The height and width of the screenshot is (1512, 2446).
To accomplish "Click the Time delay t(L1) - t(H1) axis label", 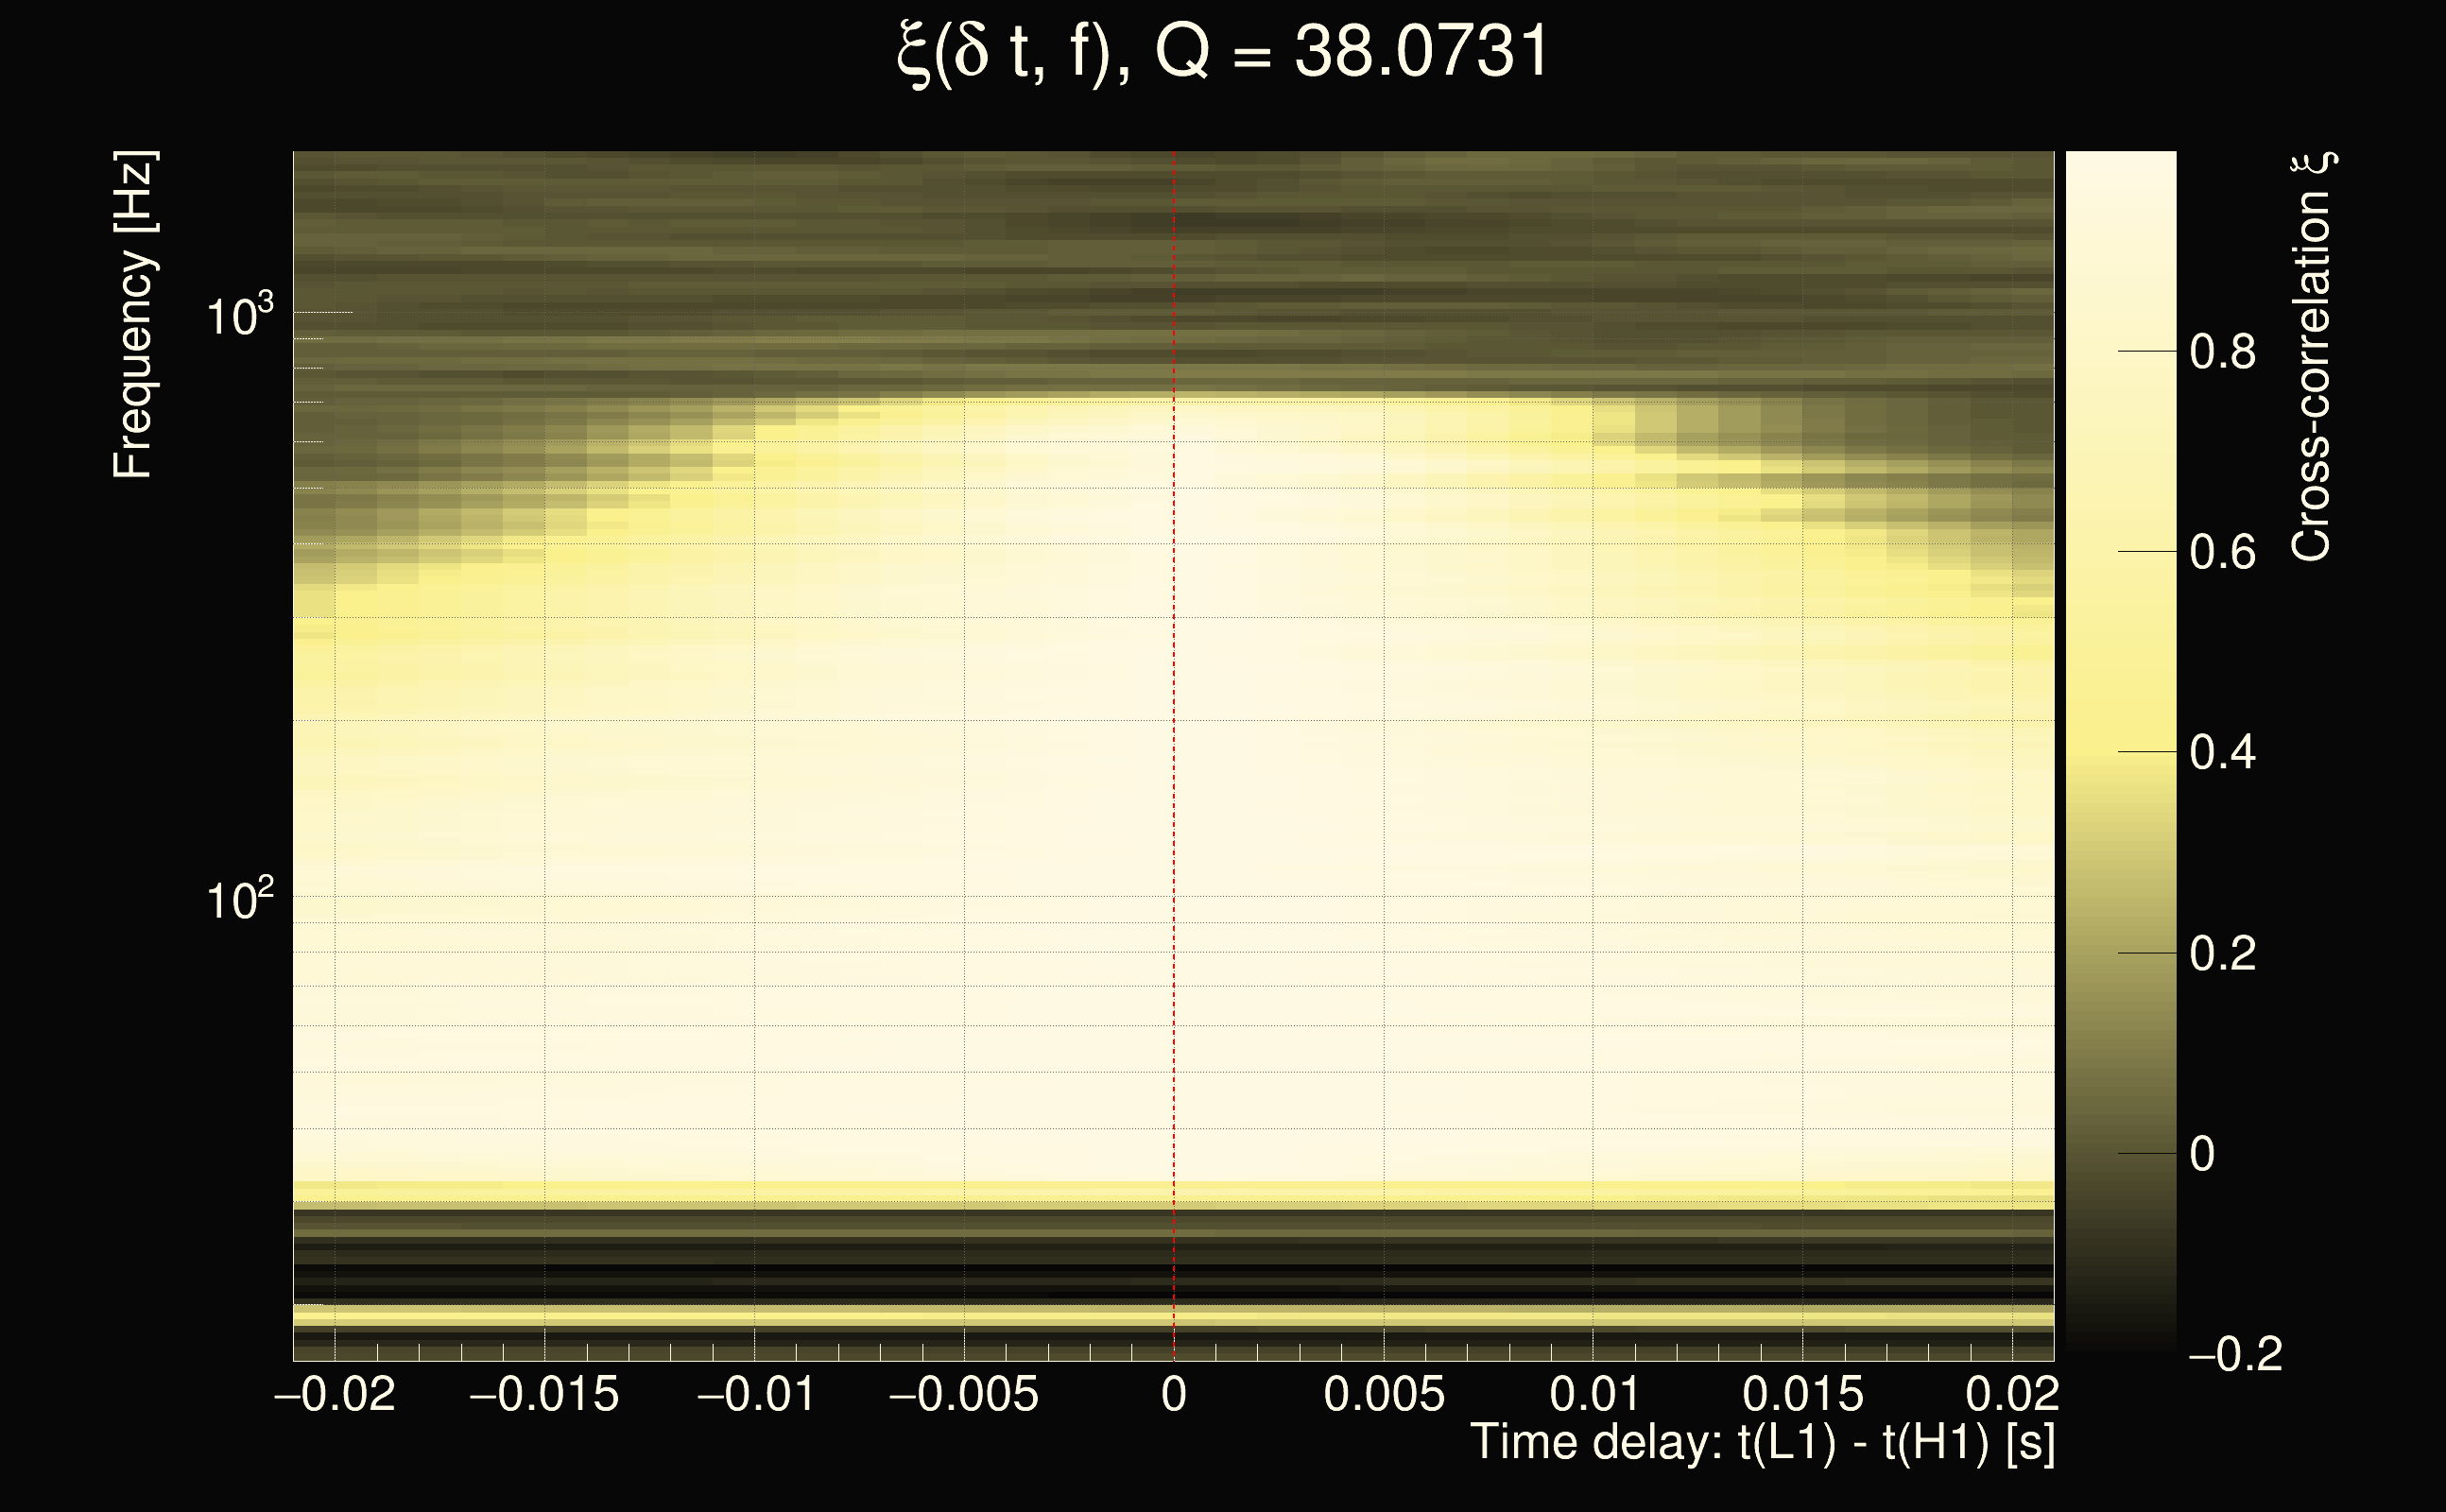I will pyautogui.click(x=1763, y=1442).
